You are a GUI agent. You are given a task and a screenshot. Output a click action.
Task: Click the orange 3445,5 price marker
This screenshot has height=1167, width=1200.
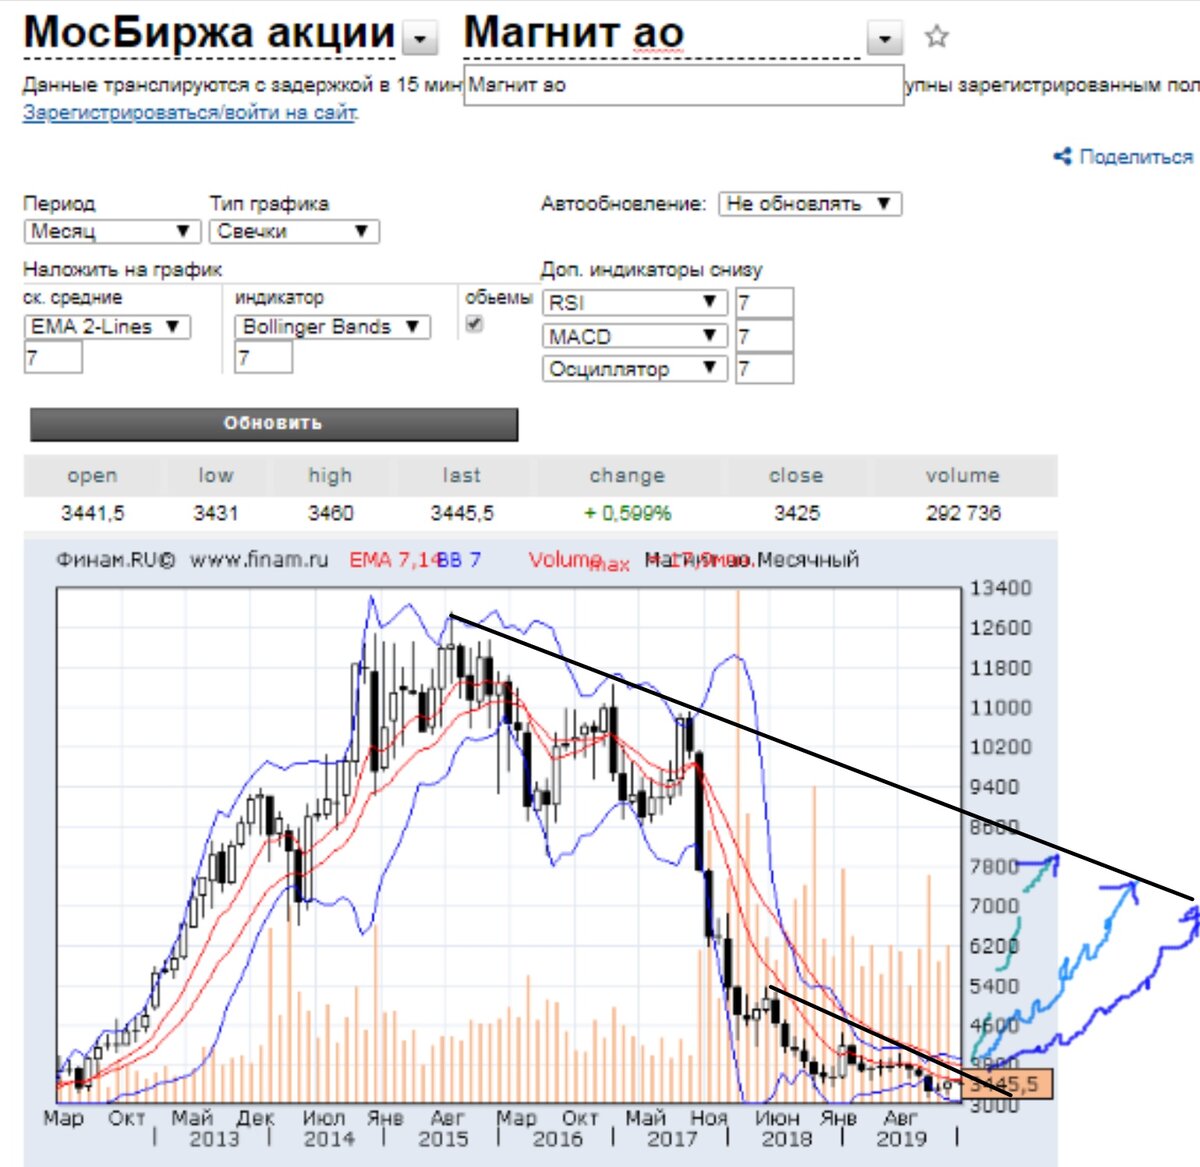(x=1008, y=1084)
